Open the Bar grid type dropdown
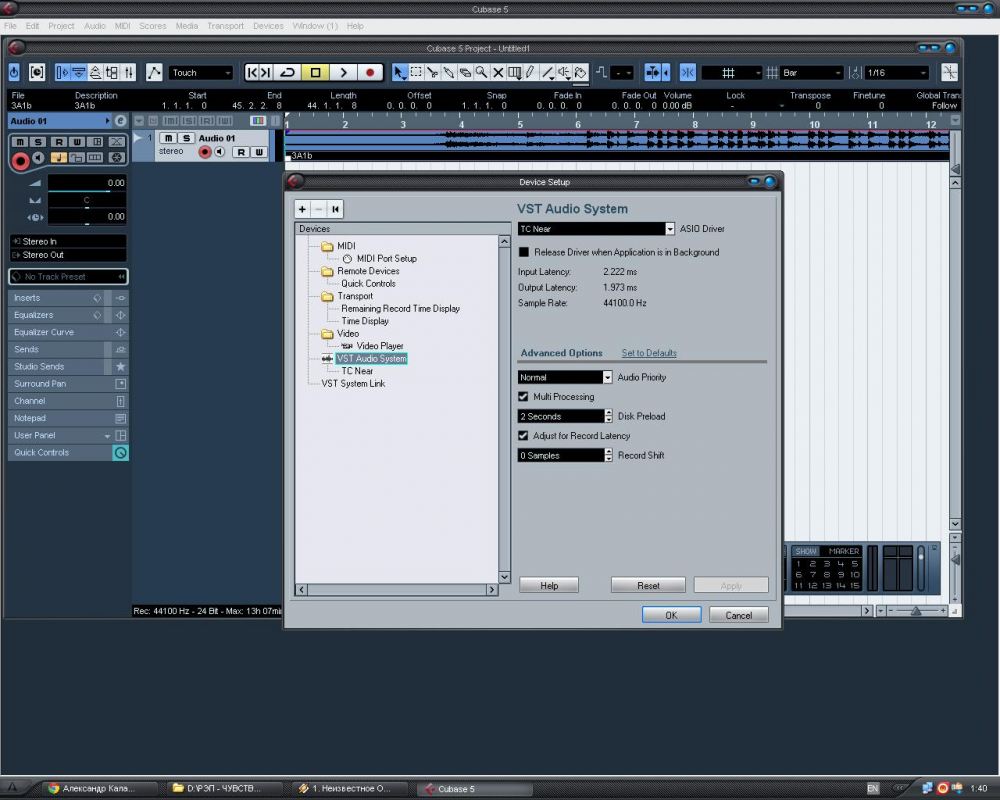 coord(812,73)
